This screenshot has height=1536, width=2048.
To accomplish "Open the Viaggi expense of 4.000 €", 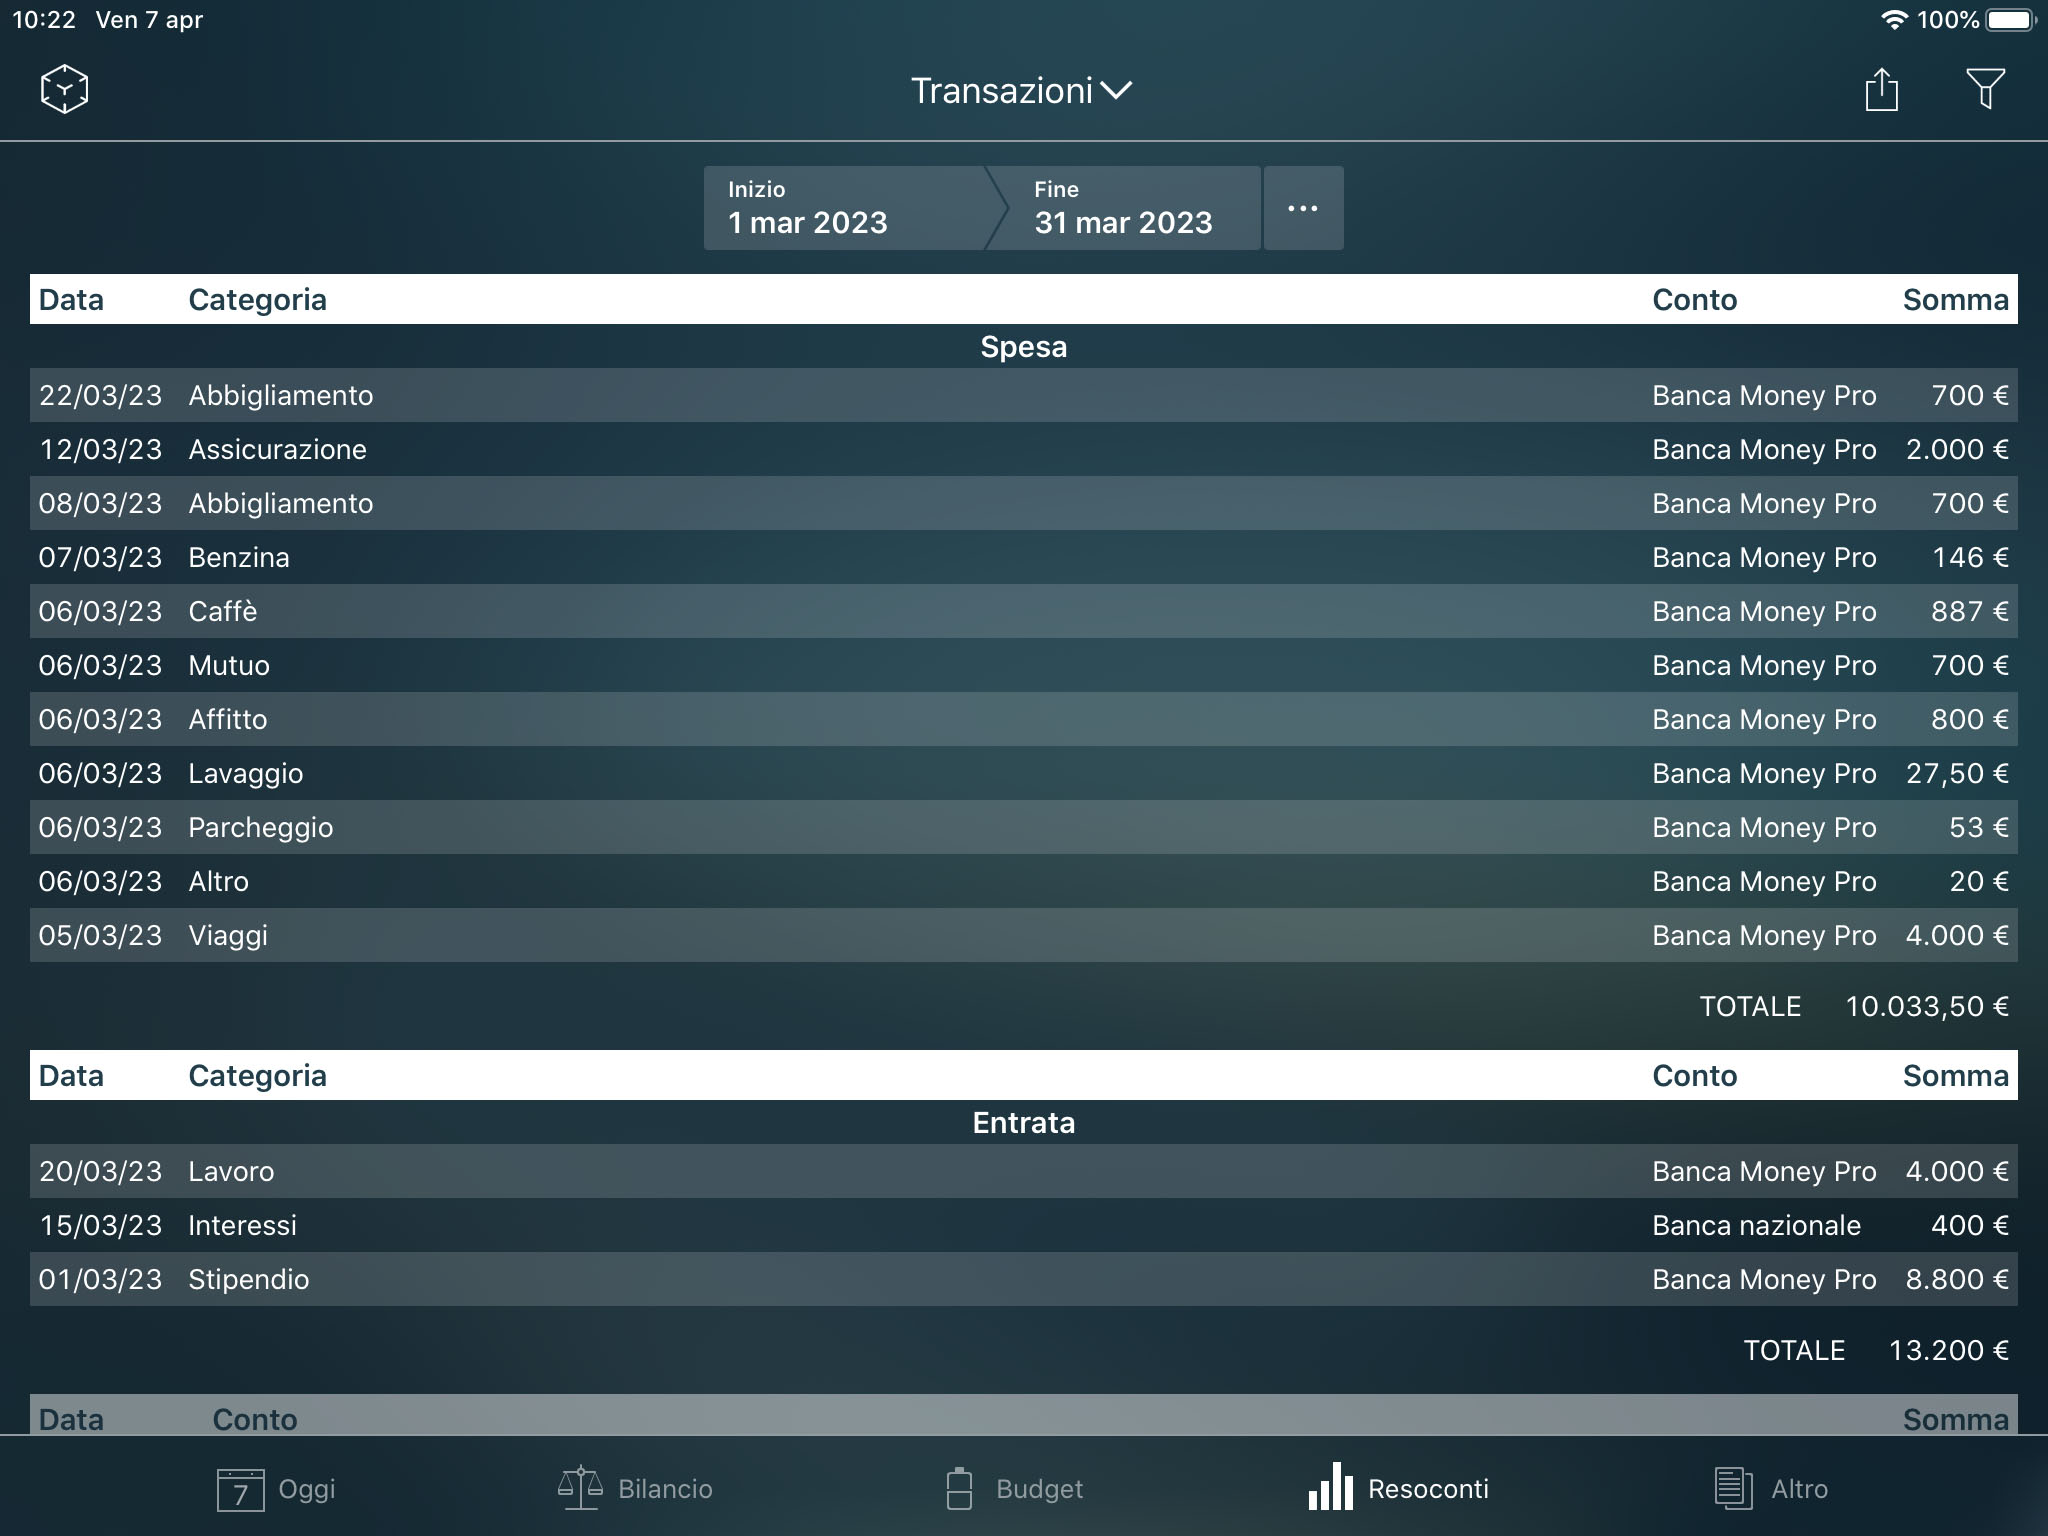I will pyautogui.click(x=1024, y=935).
